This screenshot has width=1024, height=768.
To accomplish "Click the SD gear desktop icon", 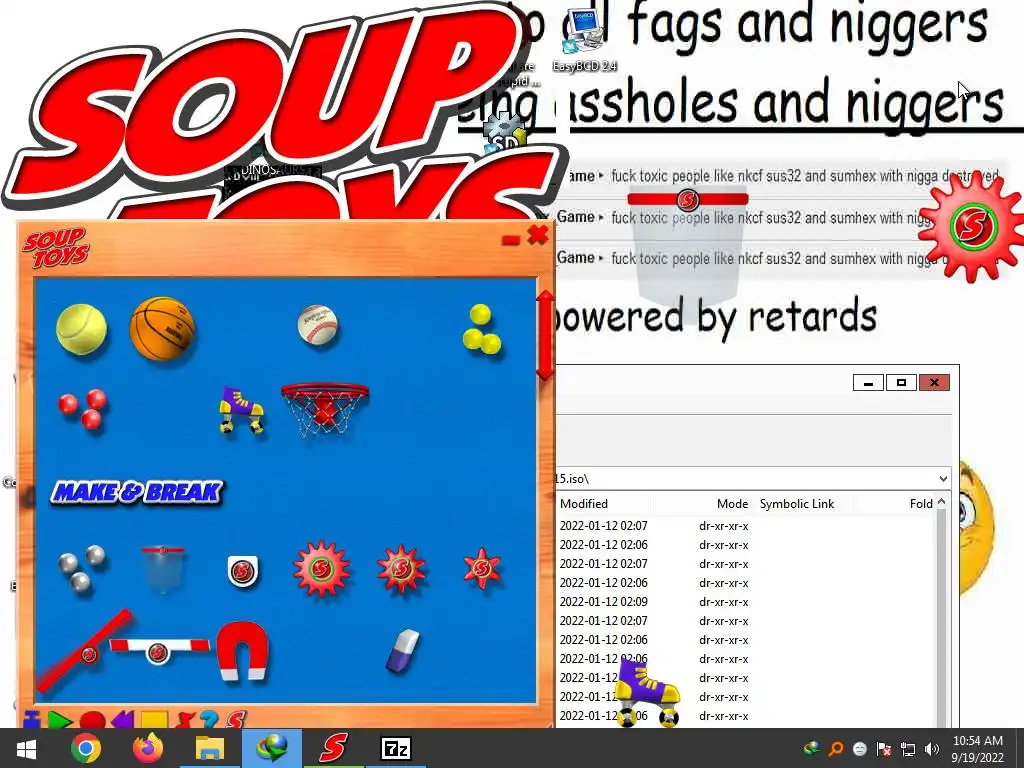I will (504, 134).
